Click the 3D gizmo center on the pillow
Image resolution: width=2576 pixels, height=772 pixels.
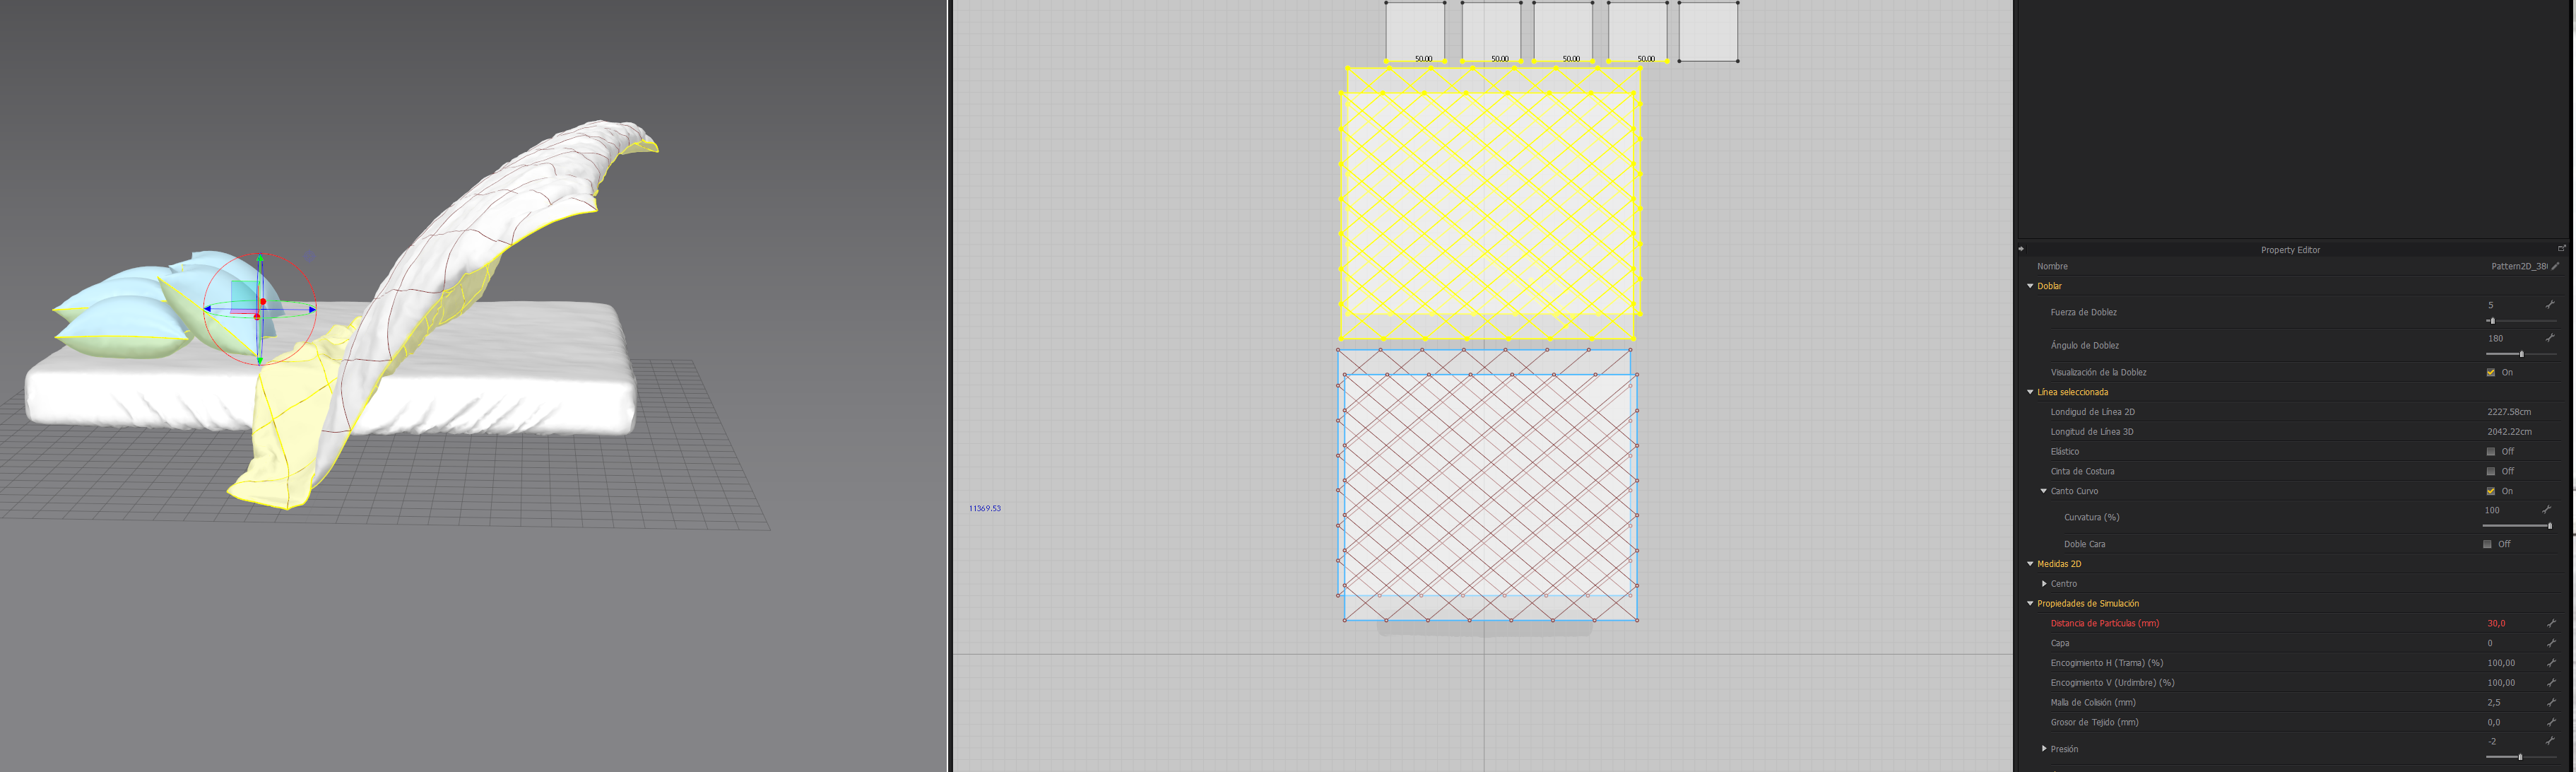(259, 310)
